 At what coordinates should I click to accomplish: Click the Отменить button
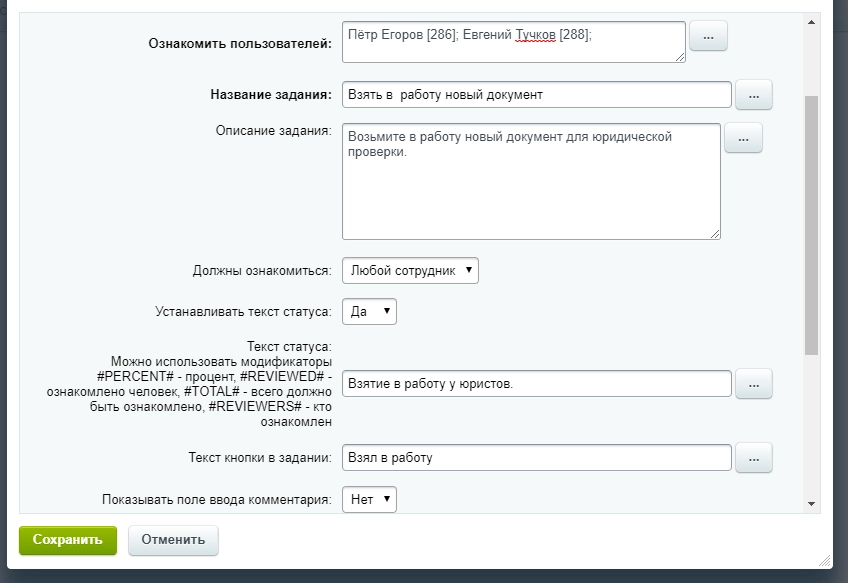(x=173, y=540)
